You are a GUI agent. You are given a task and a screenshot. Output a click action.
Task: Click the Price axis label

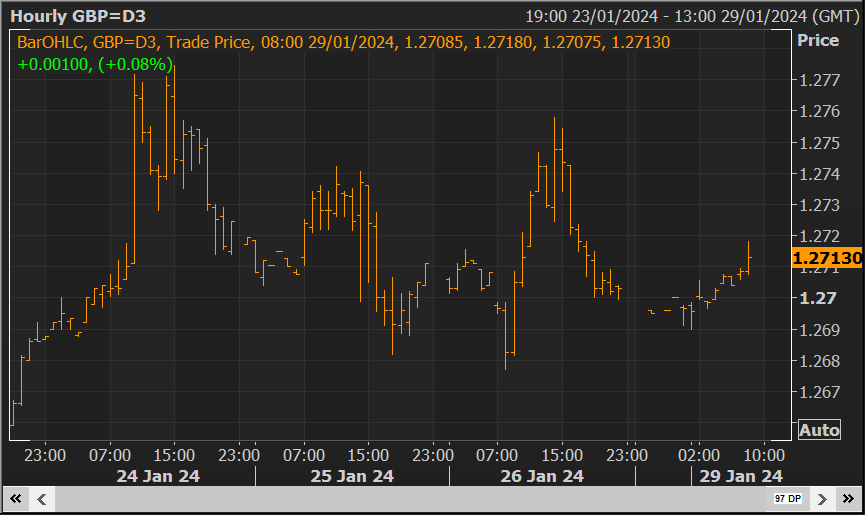pos(818,40)
